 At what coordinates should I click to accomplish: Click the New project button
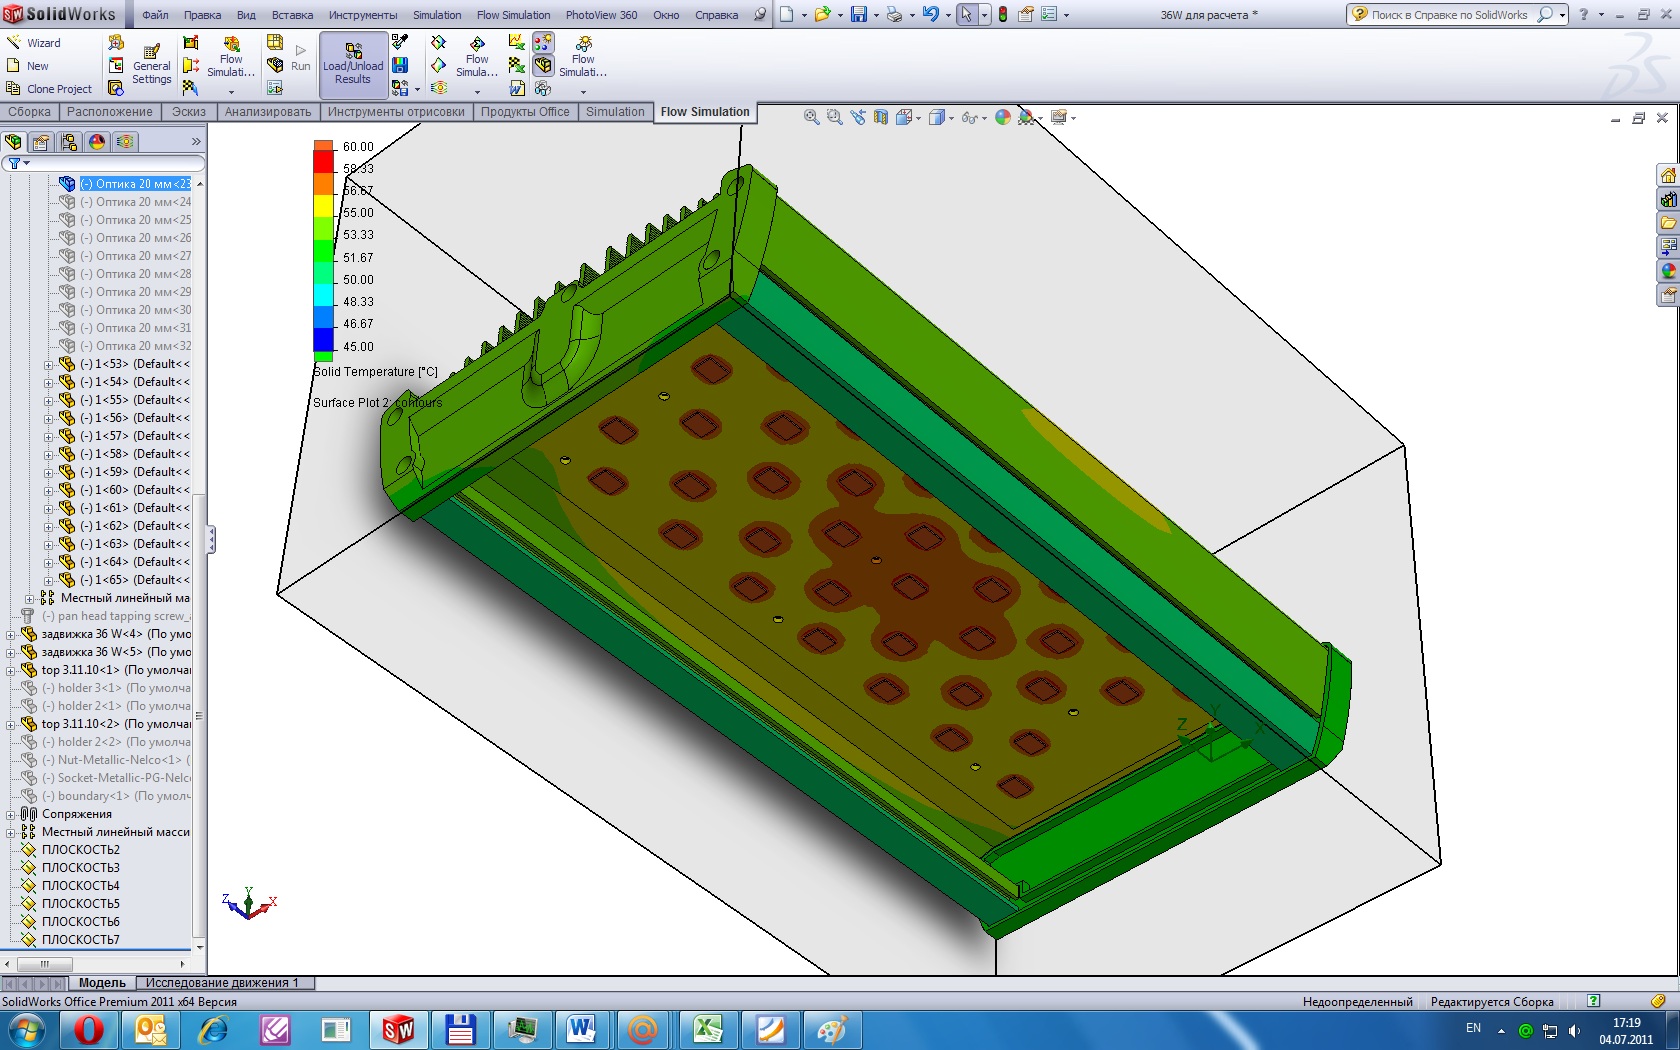[x=28, y=66]
